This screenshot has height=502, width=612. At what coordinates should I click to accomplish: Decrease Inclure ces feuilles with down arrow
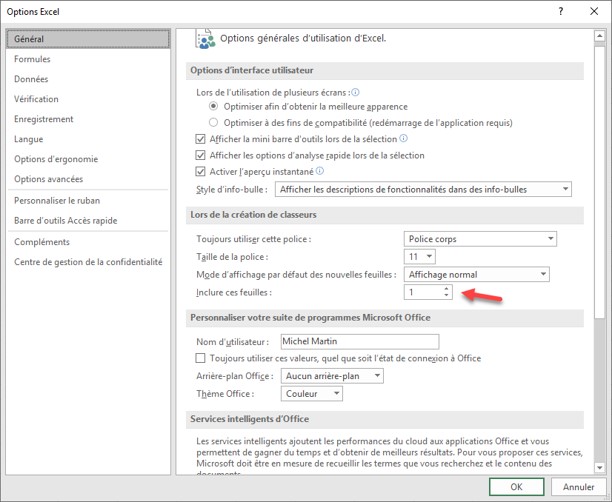446,296
